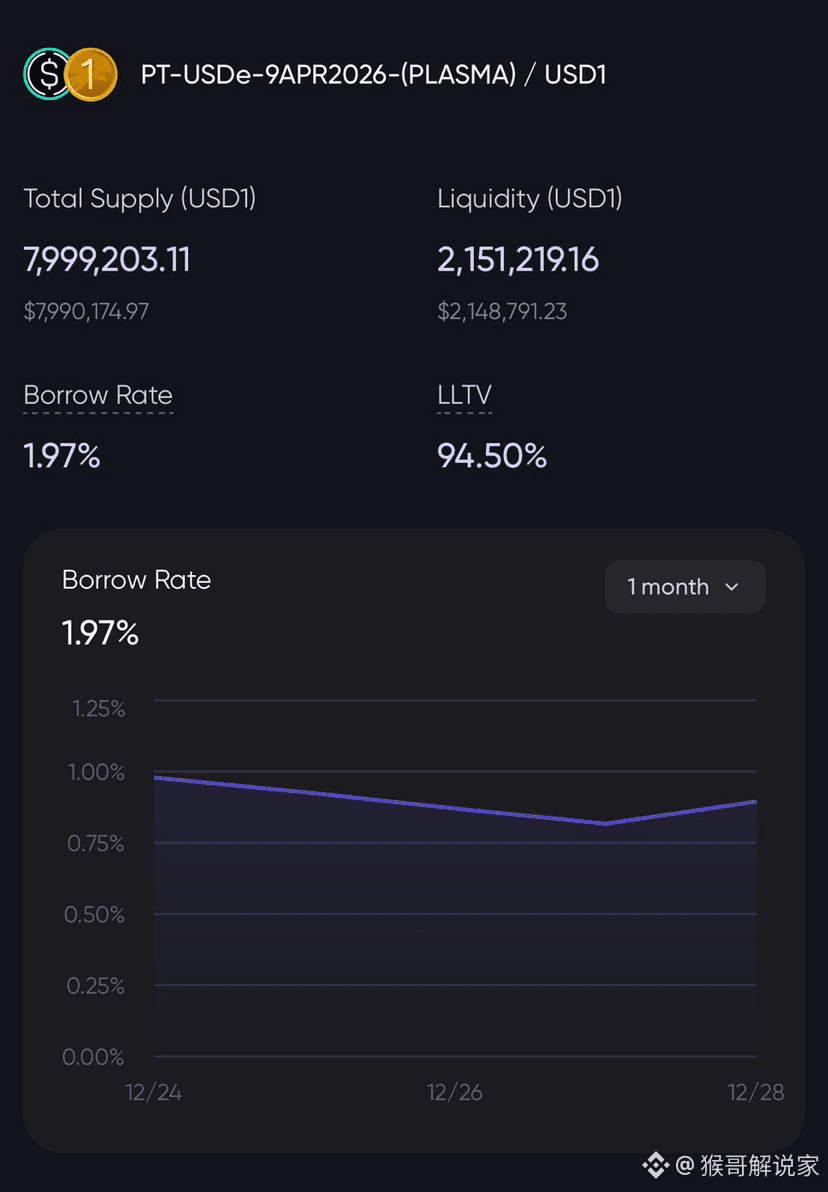
Task: Click the Total Supply value 7,999,203.11
Action: (x=107, y=260)
